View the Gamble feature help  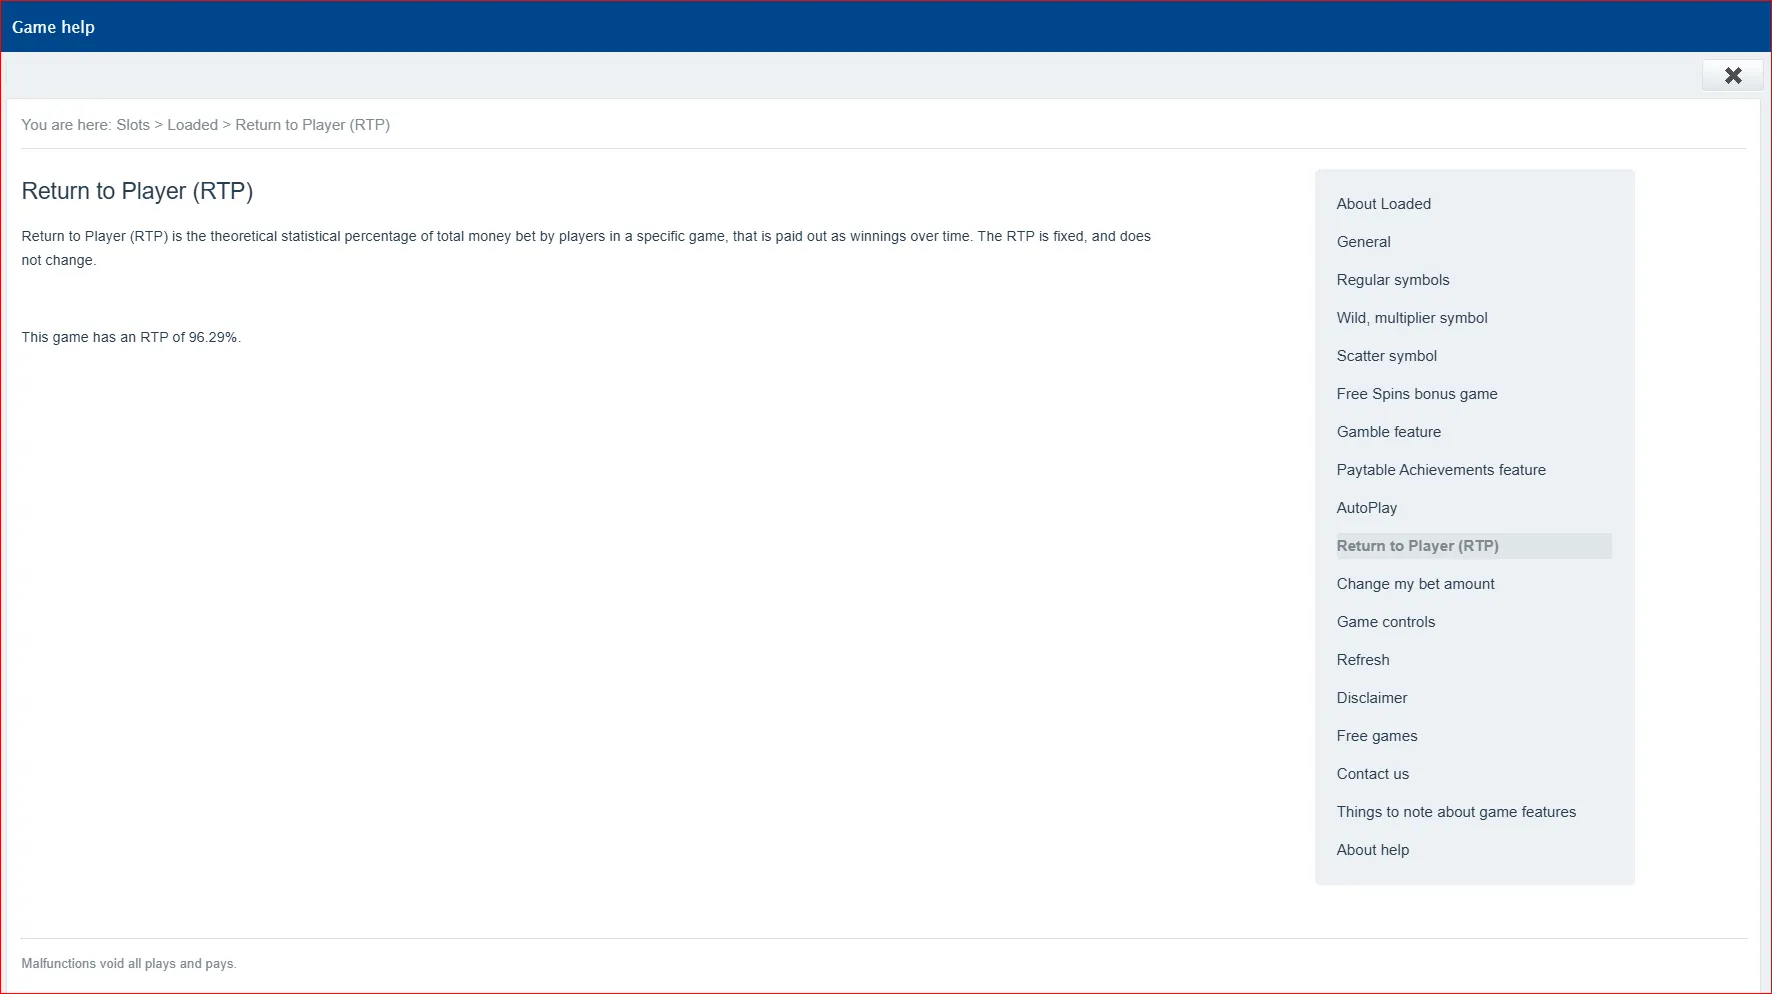[1388, 432]
